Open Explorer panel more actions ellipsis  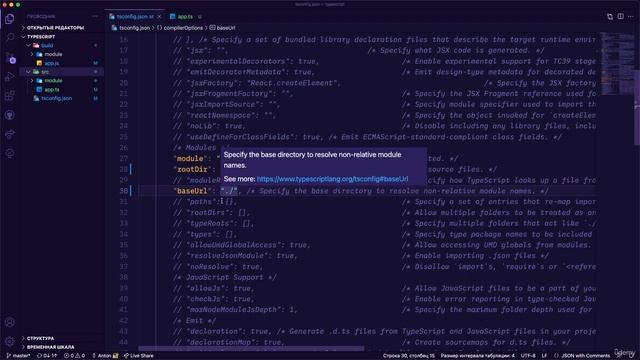(95, 16)
